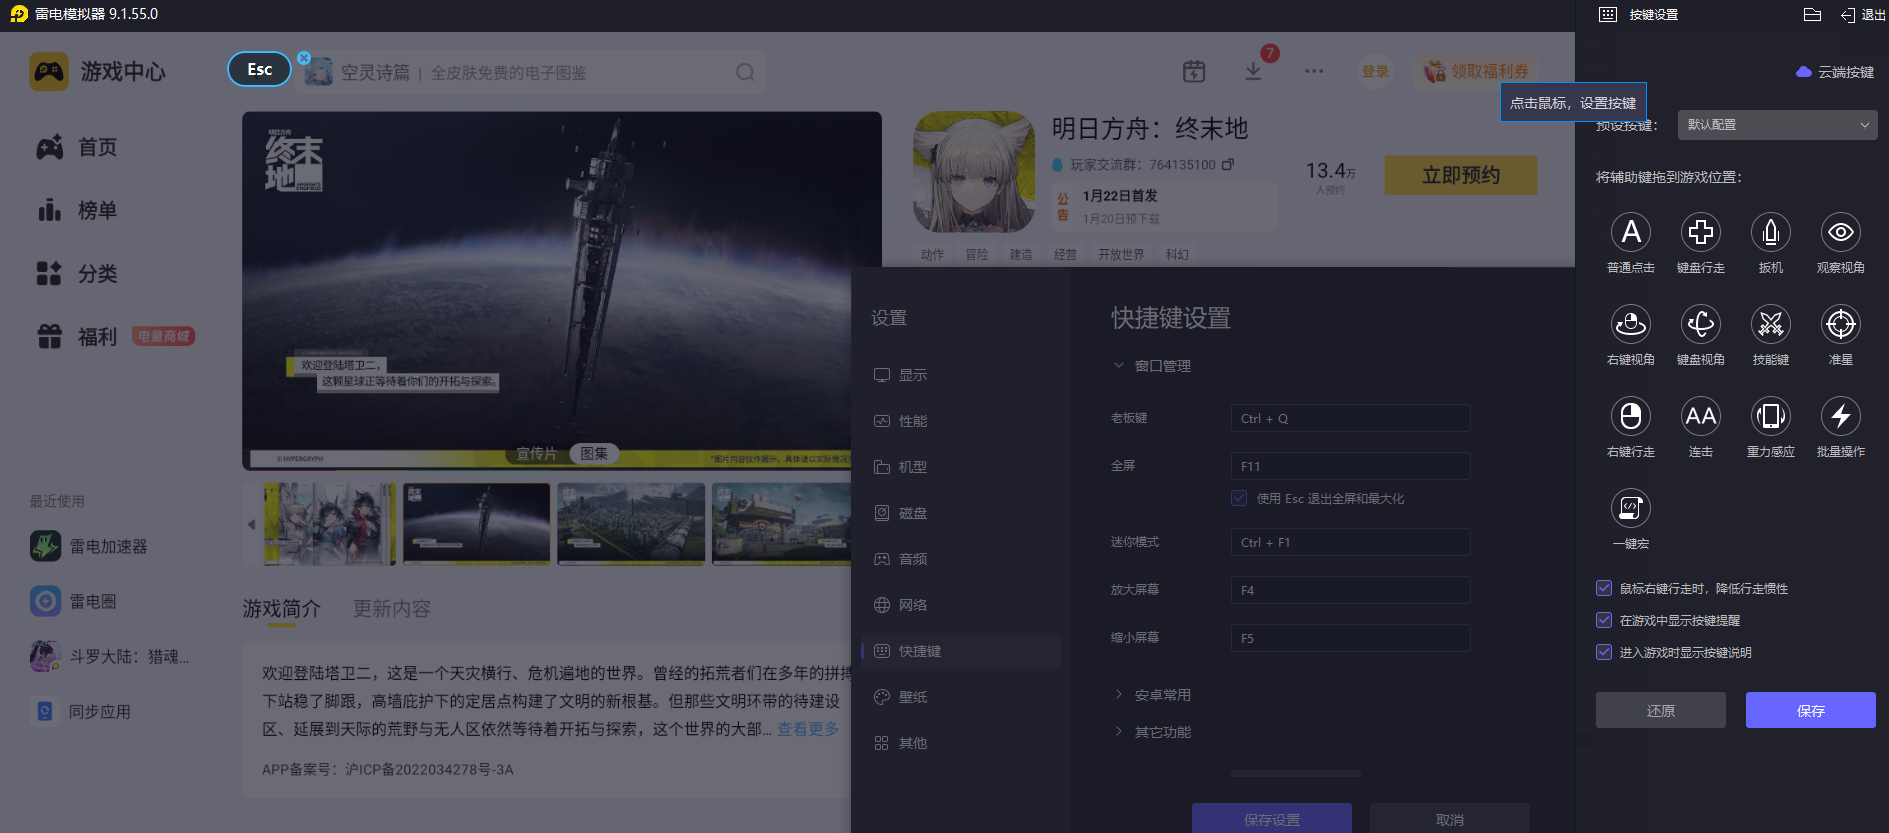The height and width of the screenshot is (833, 1889).
Task: Open the 快捷键 settings tab
Action: coord(919,651)
